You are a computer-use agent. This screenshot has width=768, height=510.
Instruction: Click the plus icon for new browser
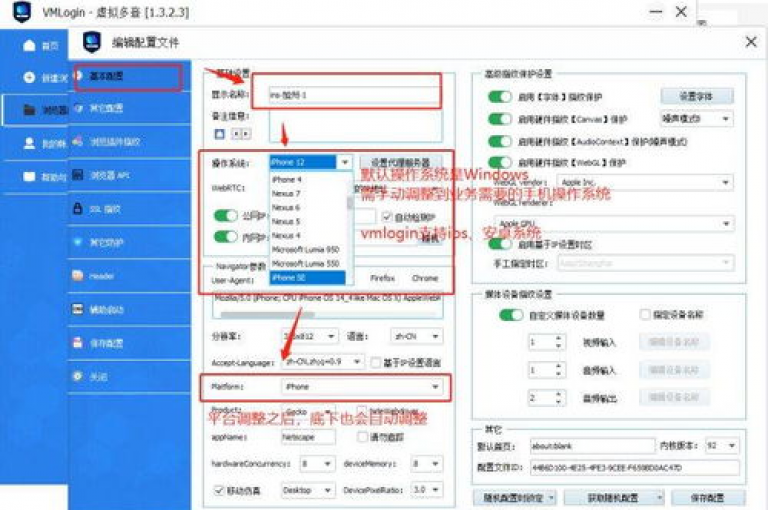pyautogui.click(x=29, y=77)
